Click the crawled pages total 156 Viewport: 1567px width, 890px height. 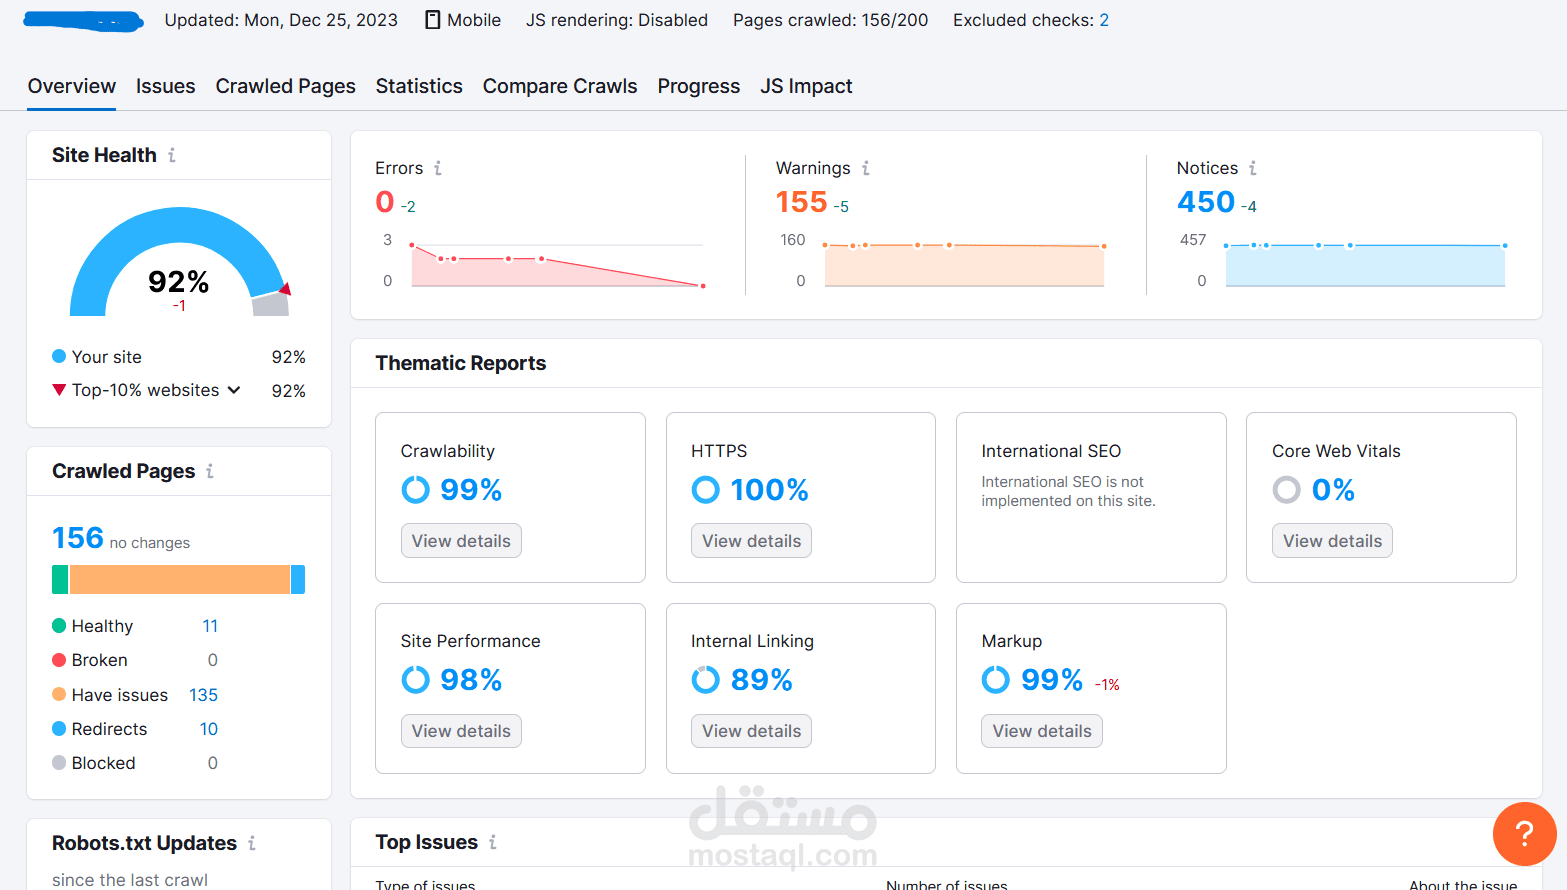78,538
